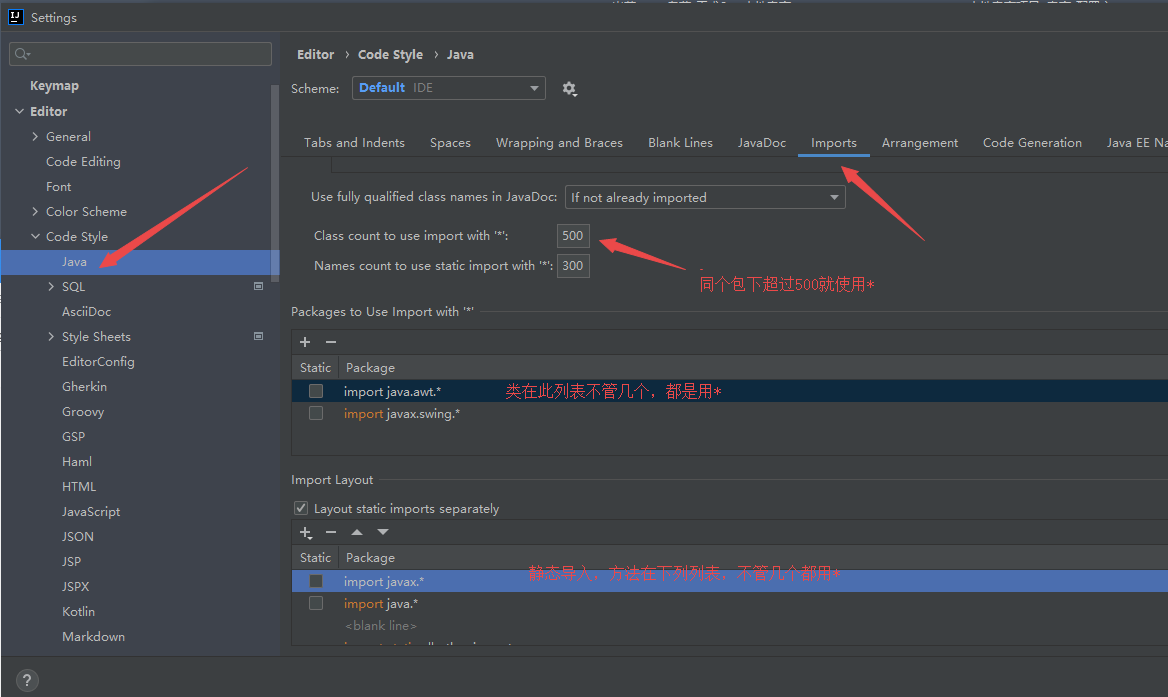Collapse the Editor tree section
Viewport: 1168px width, 697px height.
[19, 111]
